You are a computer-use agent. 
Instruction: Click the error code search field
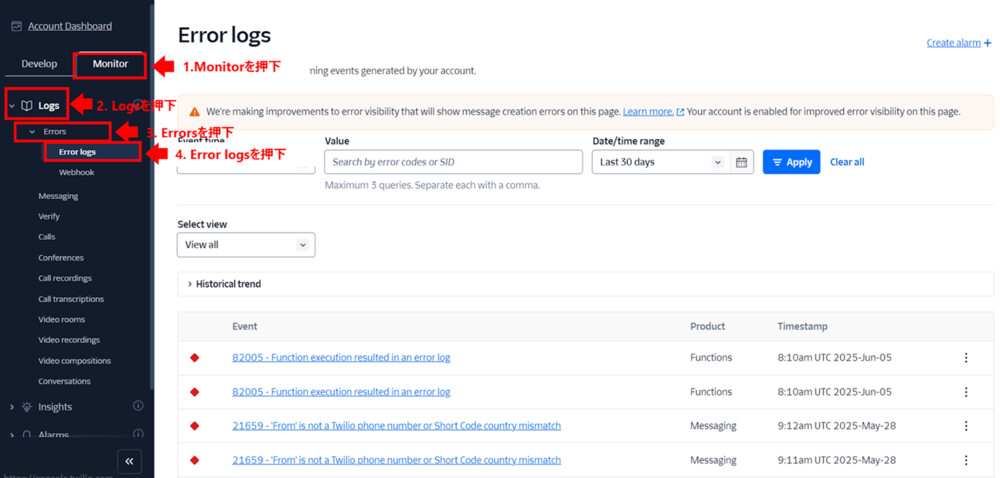pos(453,162)
